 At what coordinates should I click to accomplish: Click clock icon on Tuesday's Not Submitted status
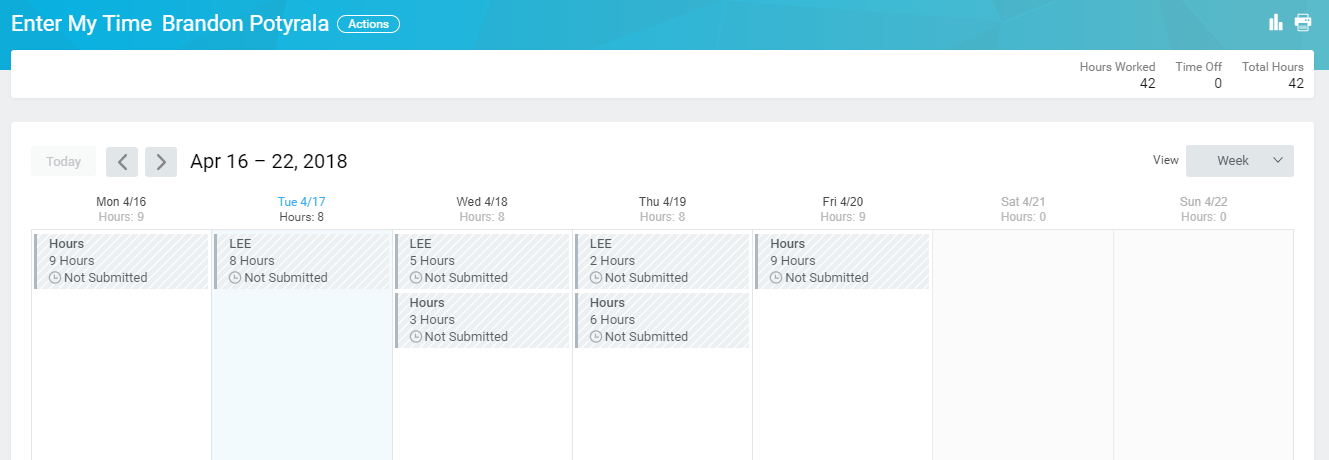pos(235,278)
